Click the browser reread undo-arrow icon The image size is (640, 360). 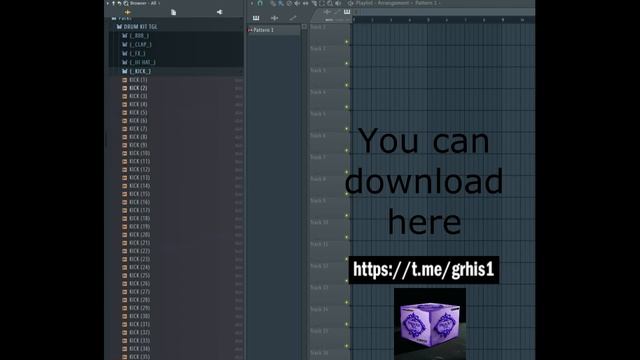coord(119,3)
